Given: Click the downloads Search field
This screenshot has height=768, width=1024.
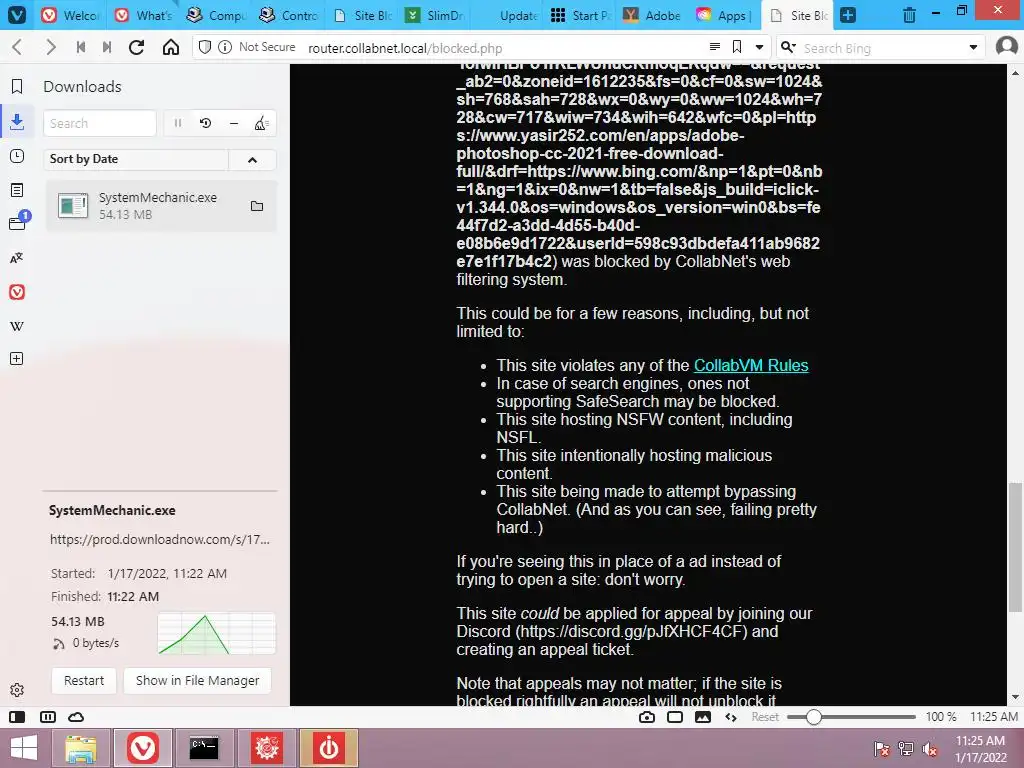Looking at the screenshot, I should pyautogui.click(x=99, y=123).
